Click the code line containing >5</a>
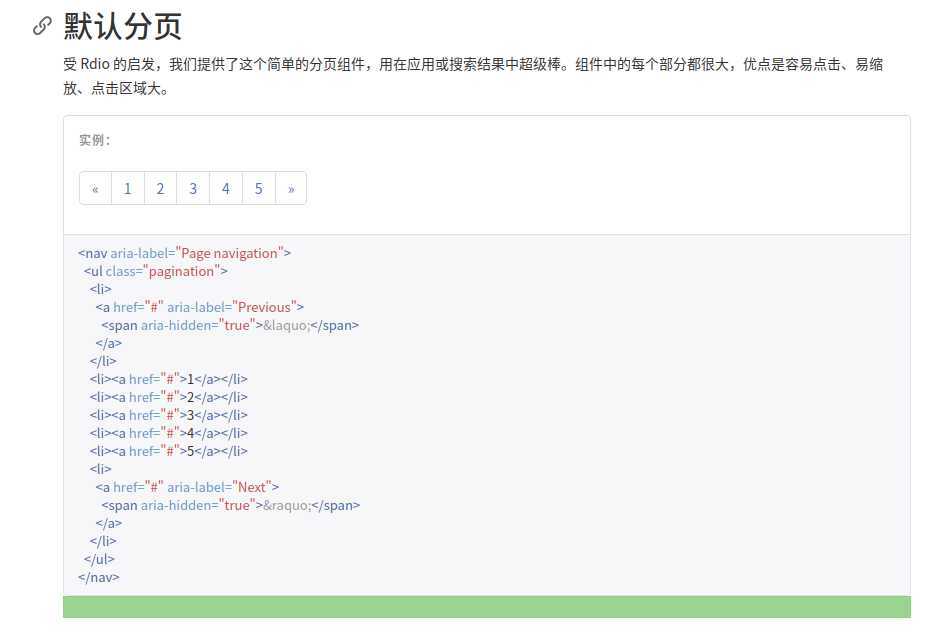This screenshot has height=642, width=948. click(x=169, y=451)
